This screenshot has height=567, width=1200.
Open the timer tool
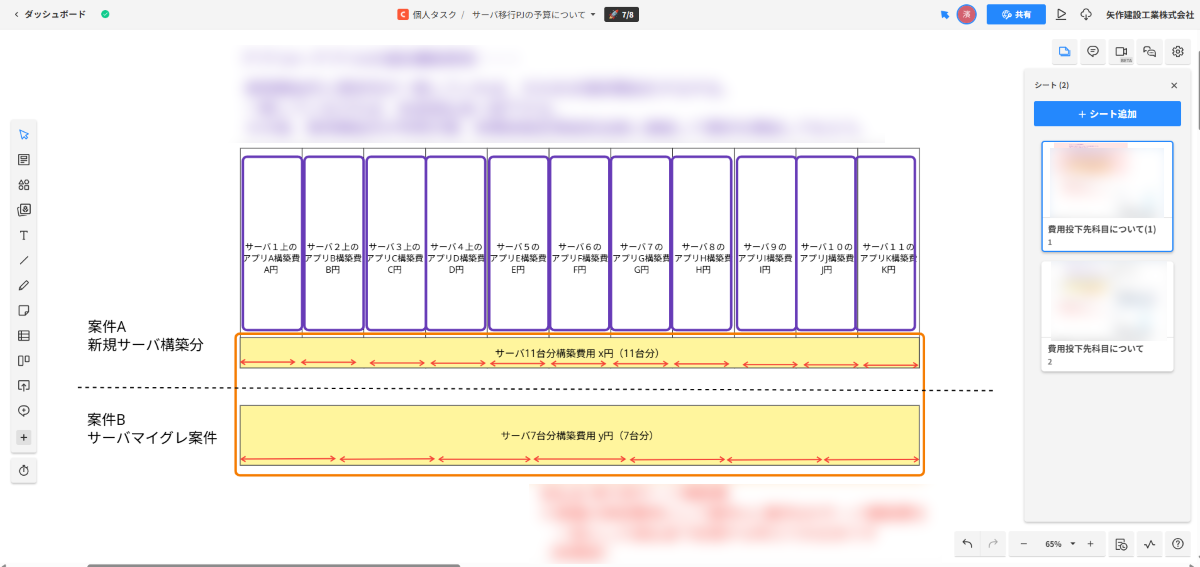(24, 469)
